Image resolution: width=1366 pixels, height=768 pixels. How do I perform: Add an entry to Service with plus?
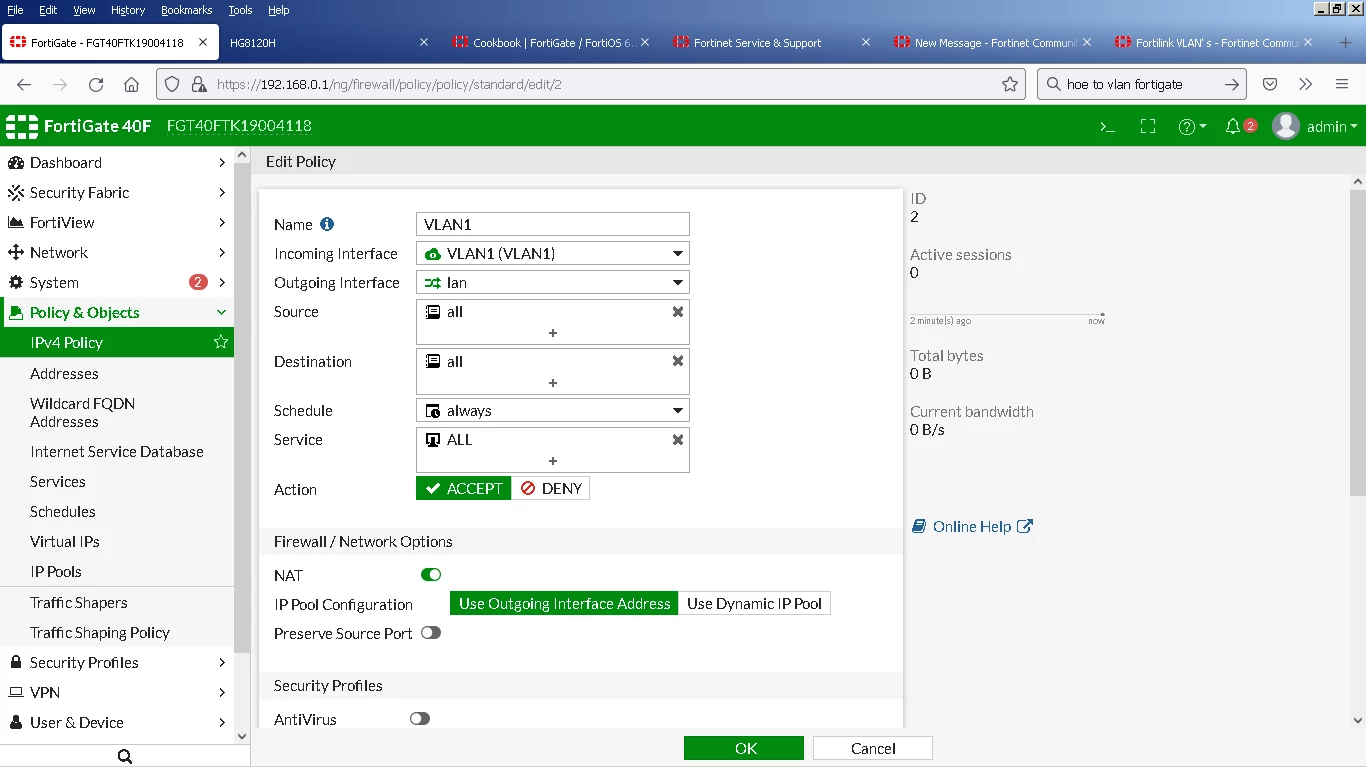point(552,461)
